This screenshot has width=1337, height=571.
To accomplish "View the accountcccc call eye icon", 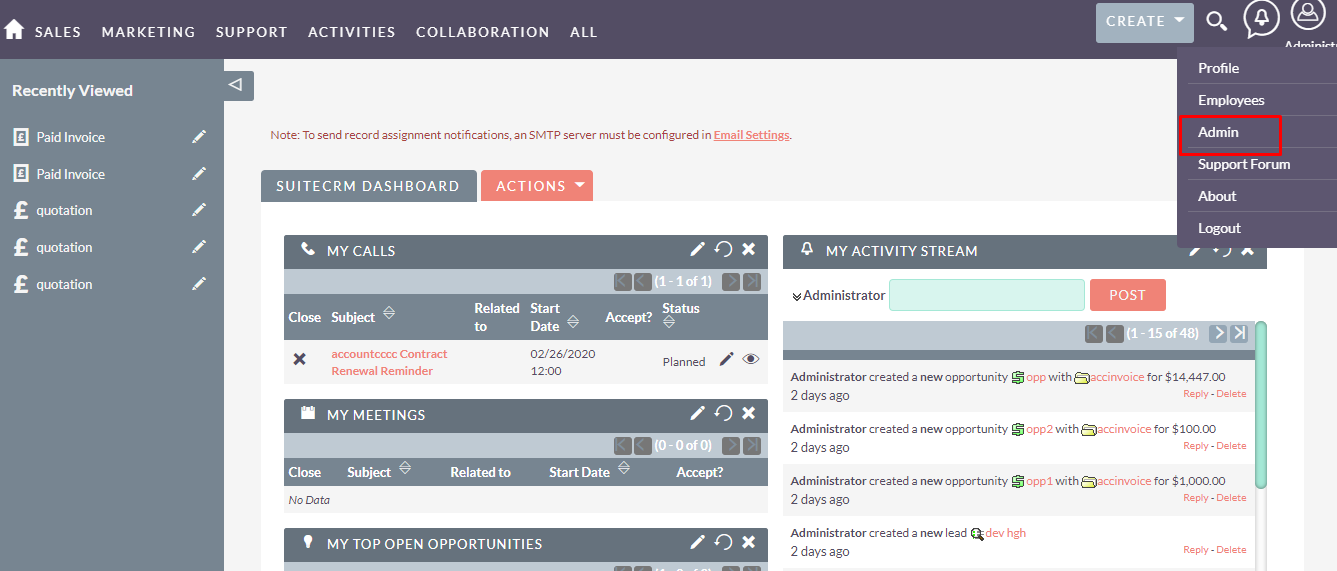I will 751,360.
